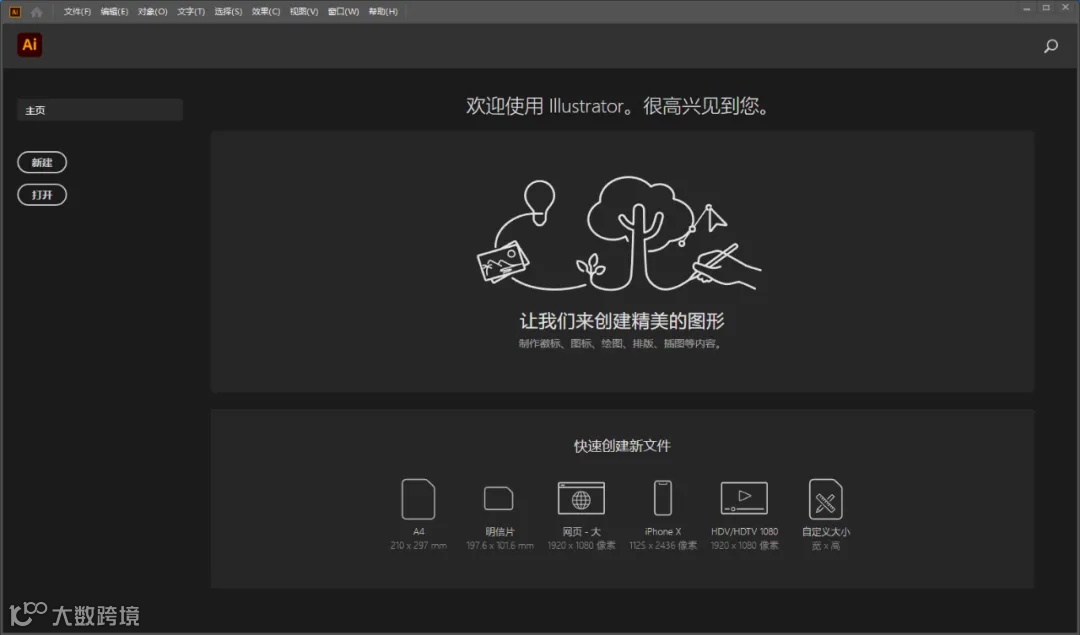The image size is (1080, 635).
Task: Open the 编辑(E) menu
Action: coord(114,12)
